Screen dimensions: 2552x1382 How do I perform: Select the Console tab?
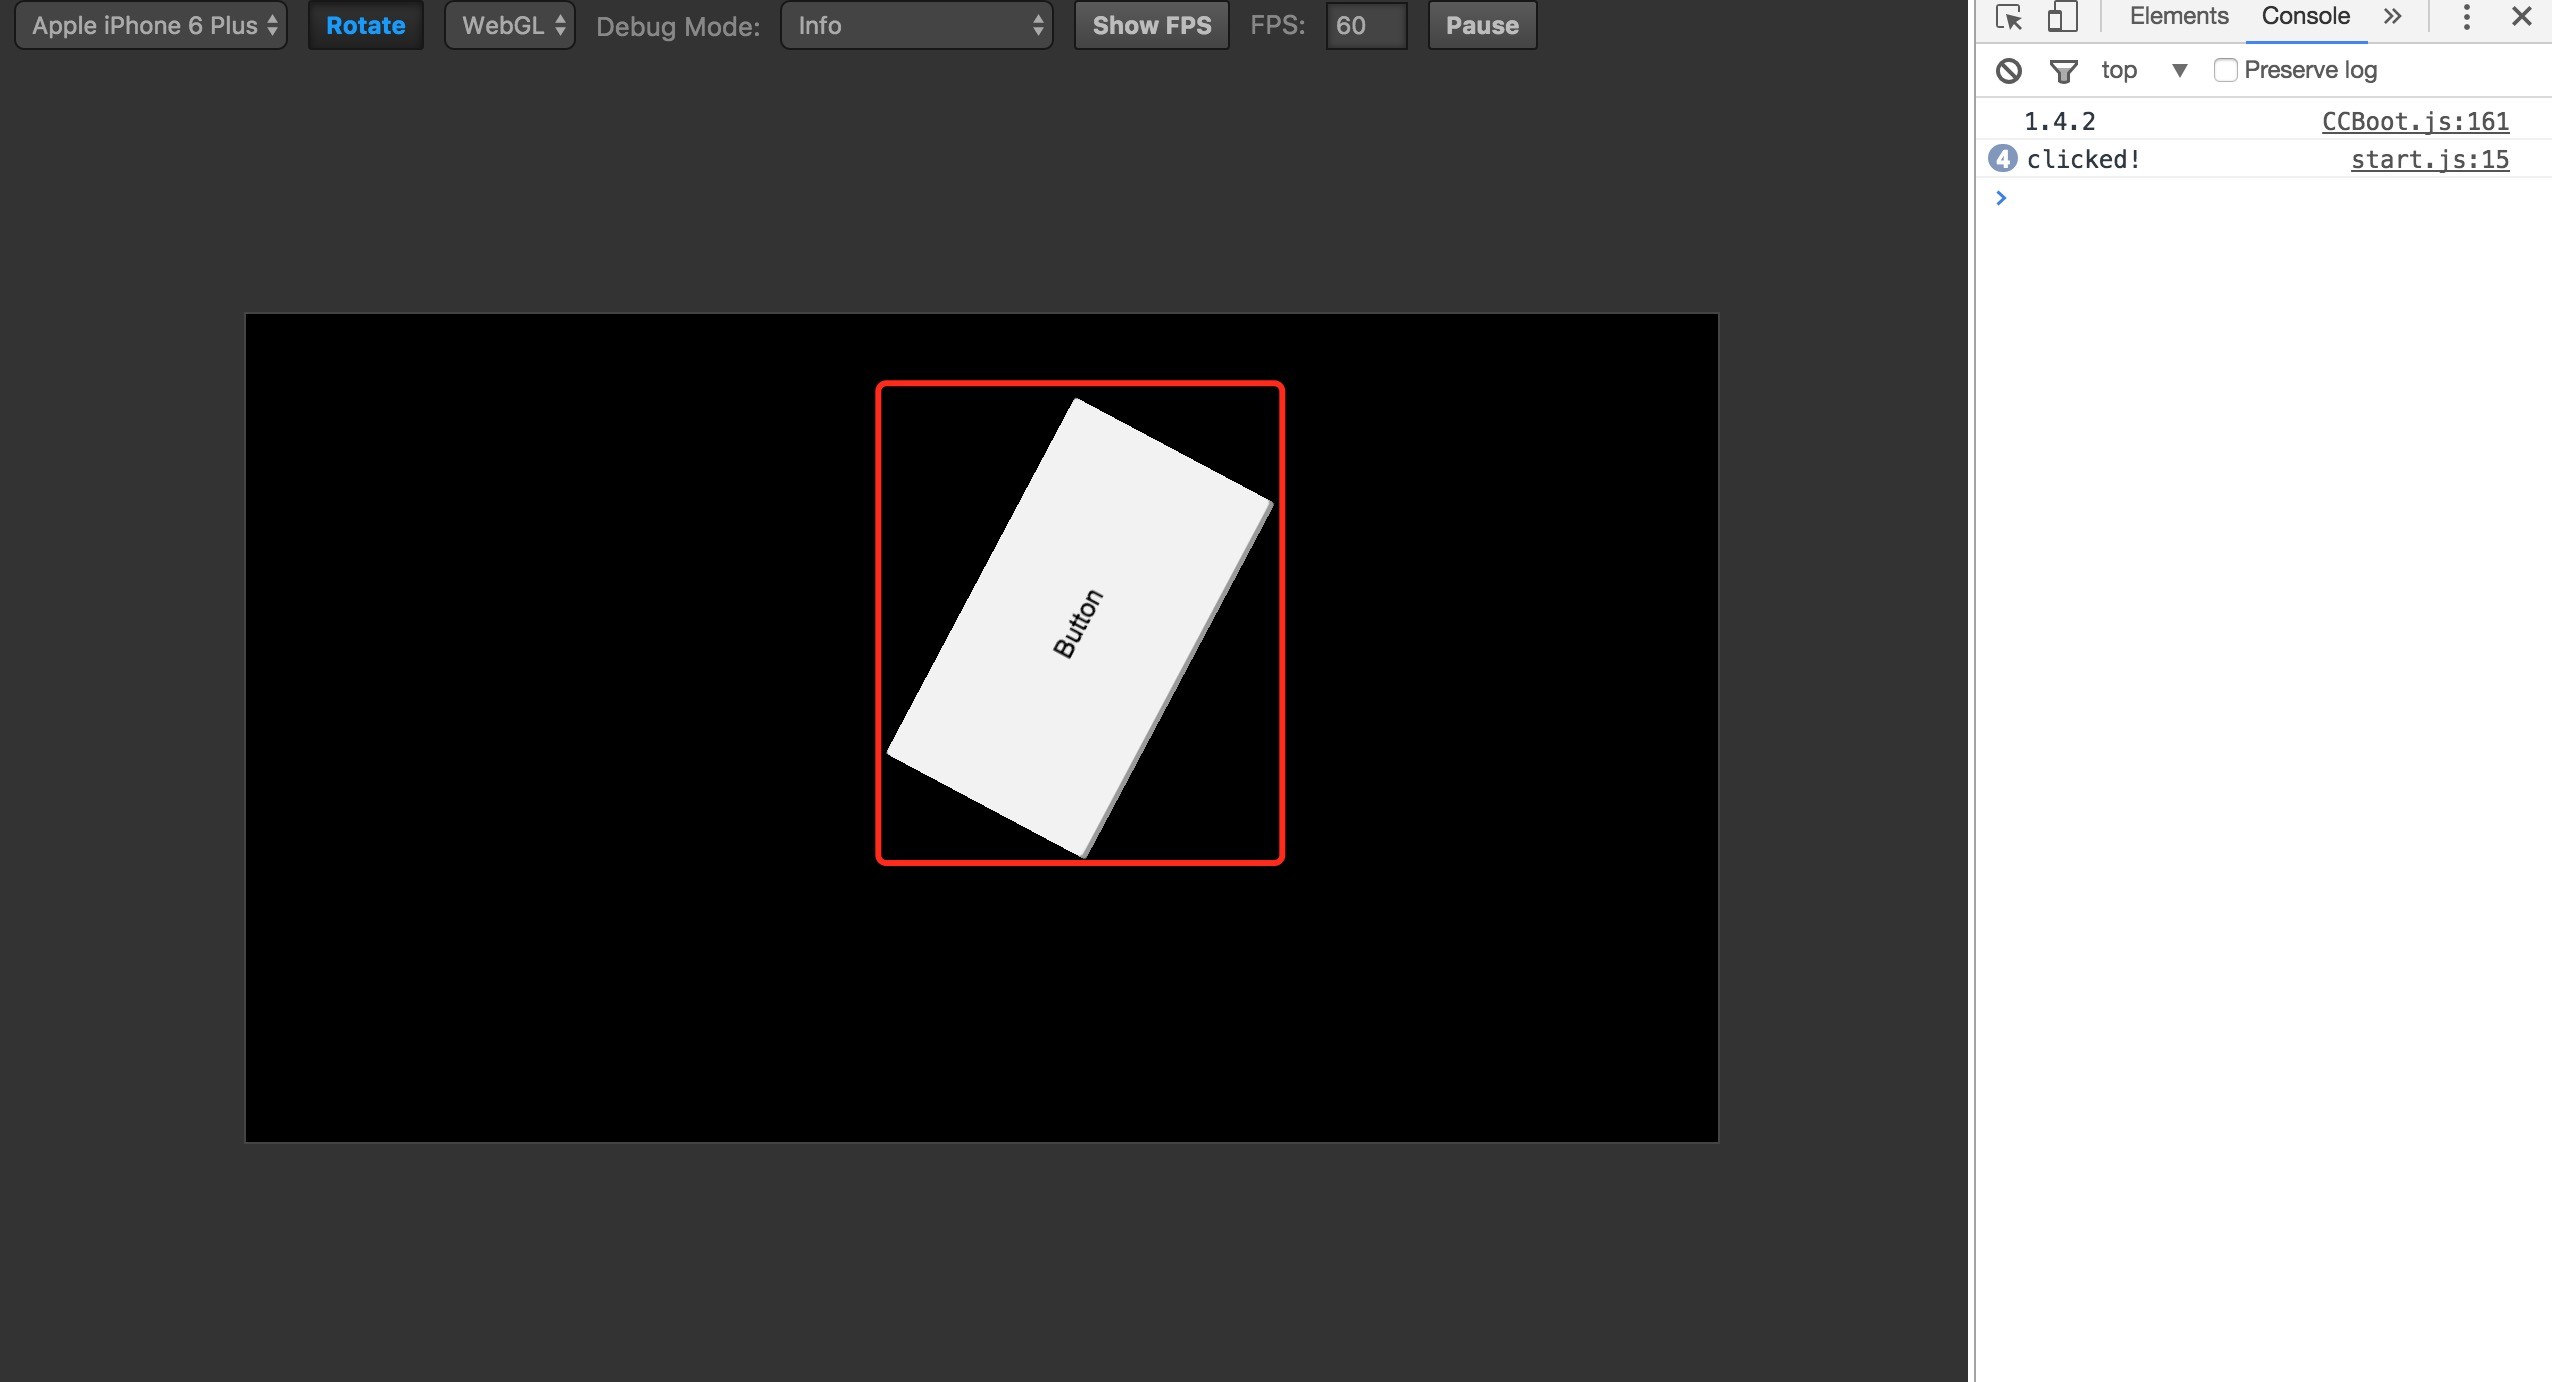coord(2305,17)
